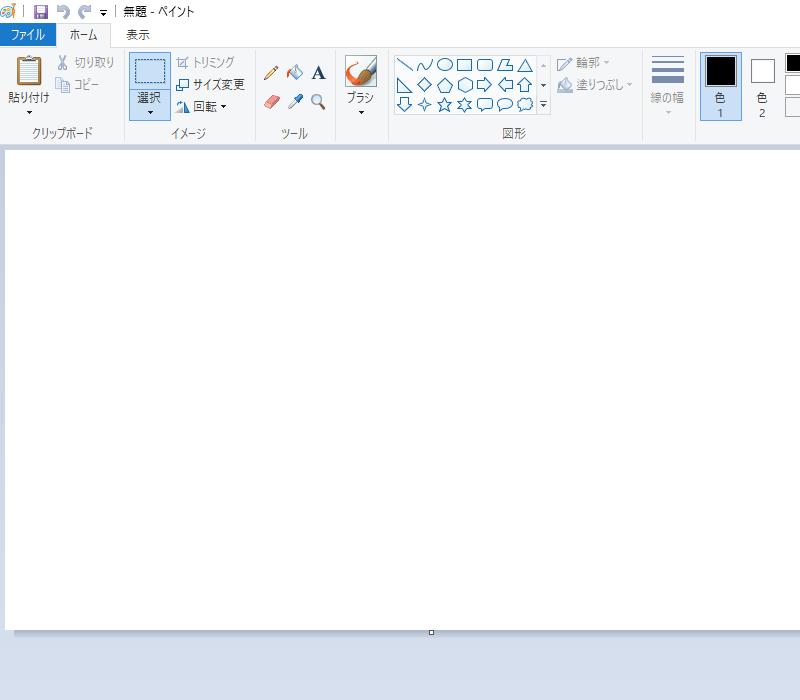Viewport: 800px width, 700px height.
Task: Click the コピー copy button
Action: [77, 84]
